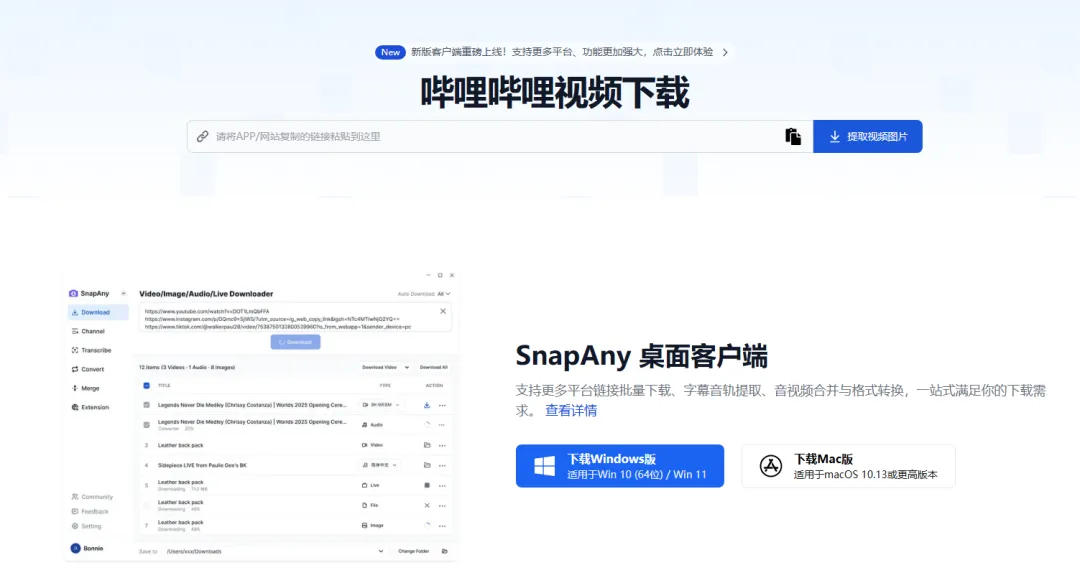Click the SnapAny 桌面客户端 heading
This screenshot has width=1080, height=578.
click(641, 356)
